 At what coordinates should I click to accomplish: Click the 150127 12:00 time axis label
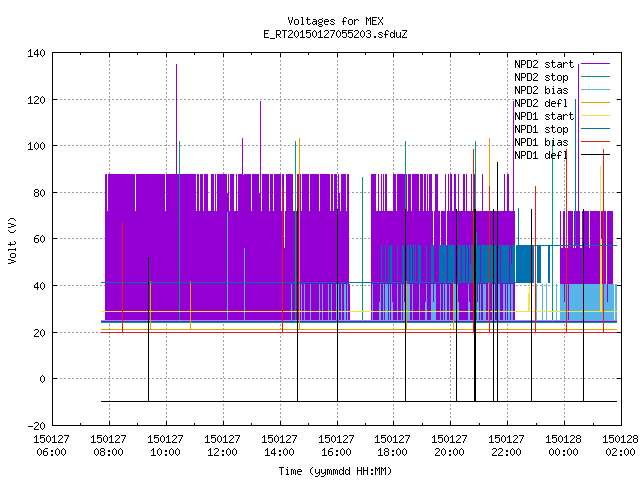coord(222,446)
